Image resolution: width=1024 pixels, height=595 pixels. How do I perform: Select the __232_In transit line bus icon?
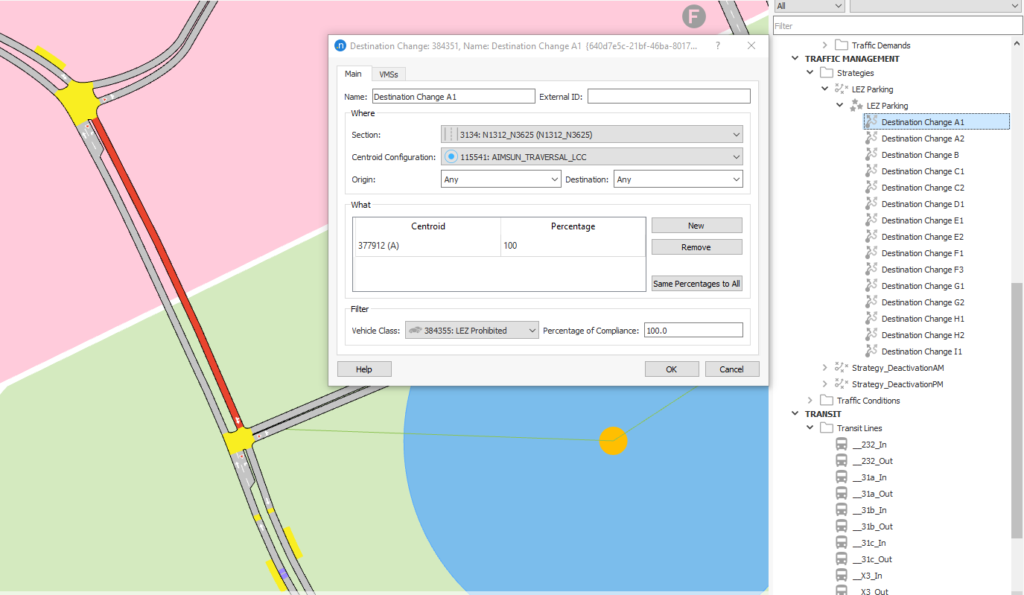pyautogui.click(x=841, y=445)
